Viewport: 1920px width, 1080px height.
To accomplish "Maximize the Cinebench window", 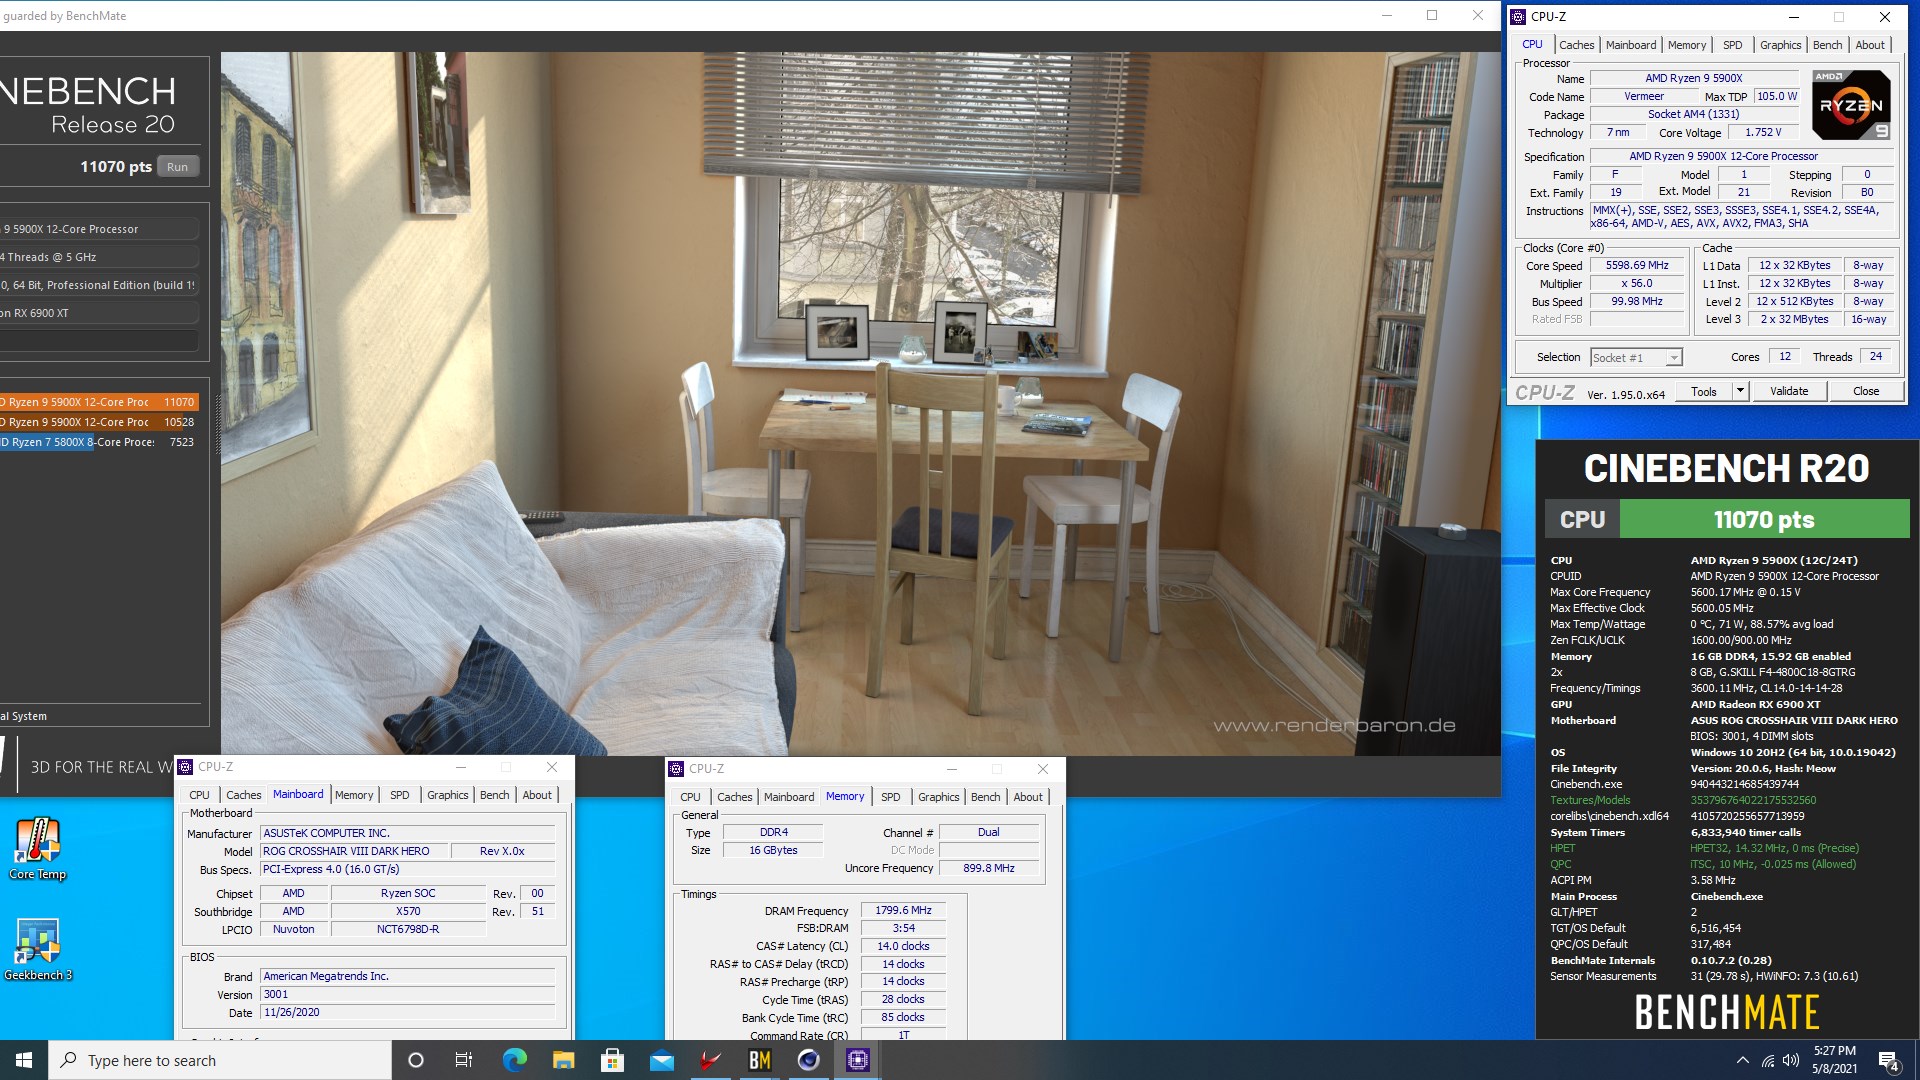I will coord(1432,15).
